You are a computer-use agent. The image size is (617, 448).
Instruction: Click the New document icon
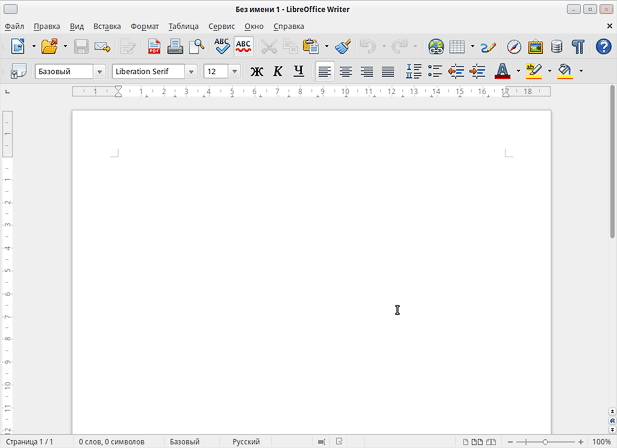[18, 46]
